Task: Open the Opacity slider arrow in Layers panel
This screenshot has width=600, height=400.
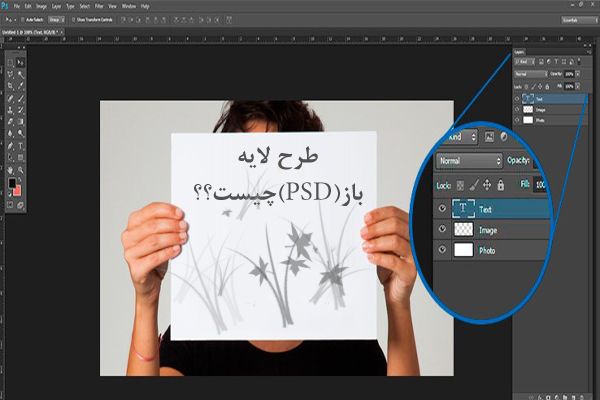Action: tap(578, 74)
